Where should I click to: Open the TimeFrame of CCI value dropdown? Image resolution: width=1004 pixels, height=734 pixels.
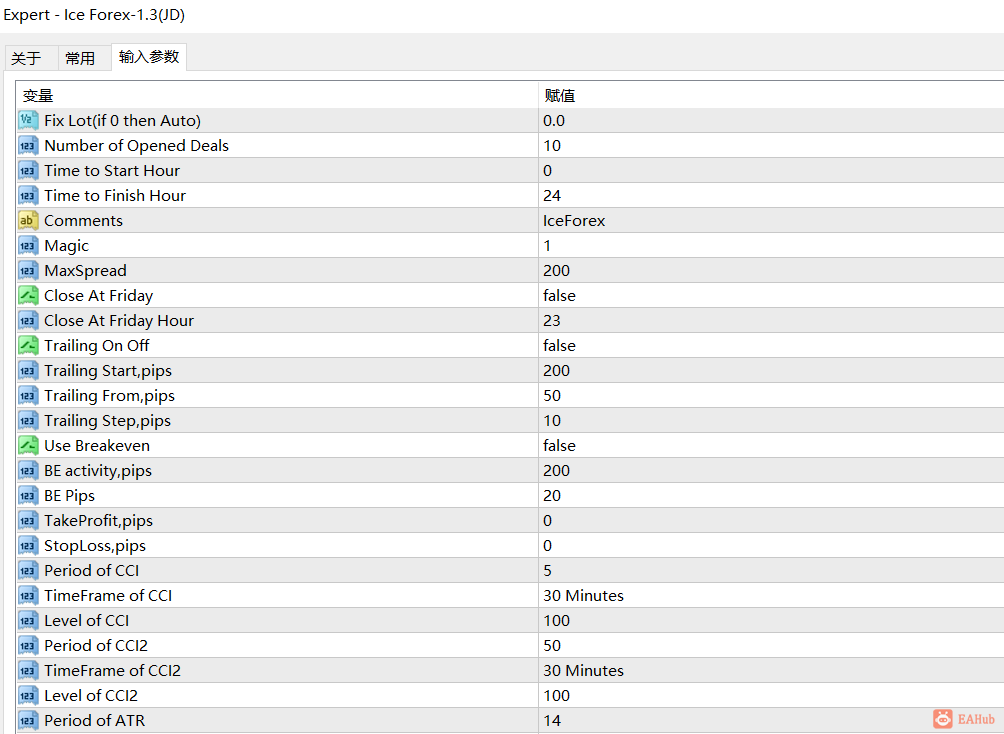click(771, 596)
